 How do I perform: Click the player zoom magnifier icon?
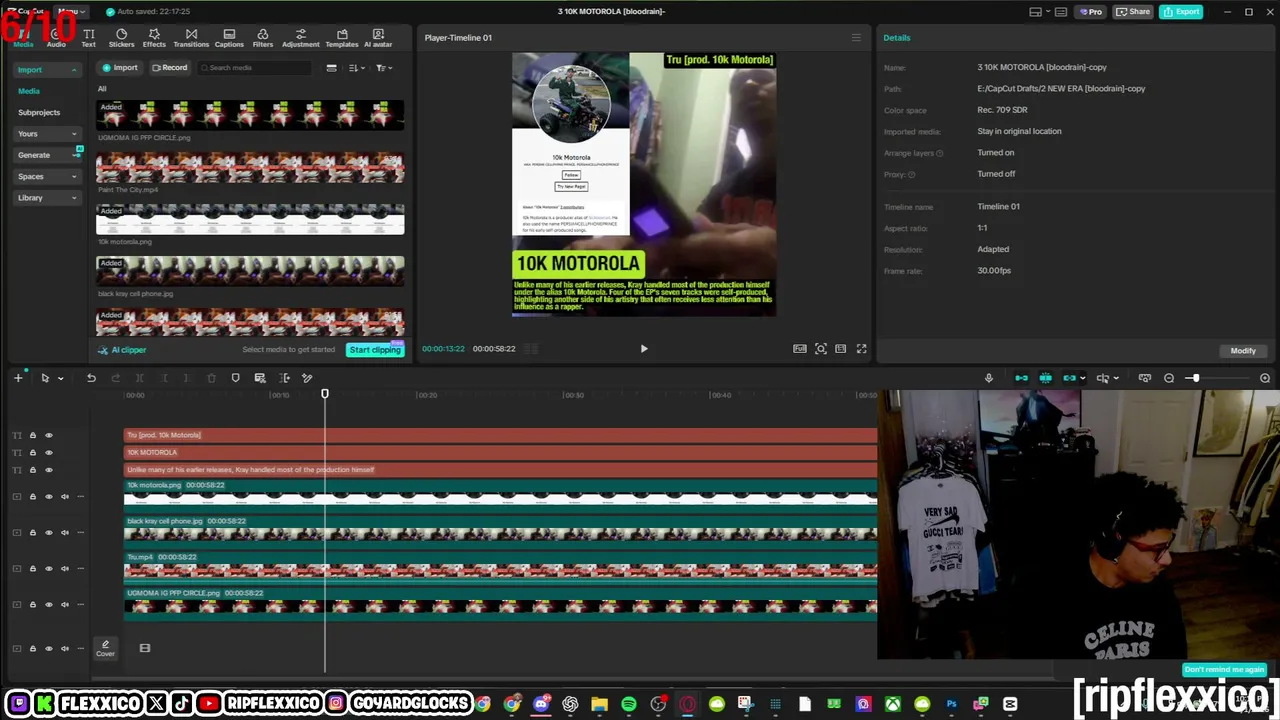point(821,349)
